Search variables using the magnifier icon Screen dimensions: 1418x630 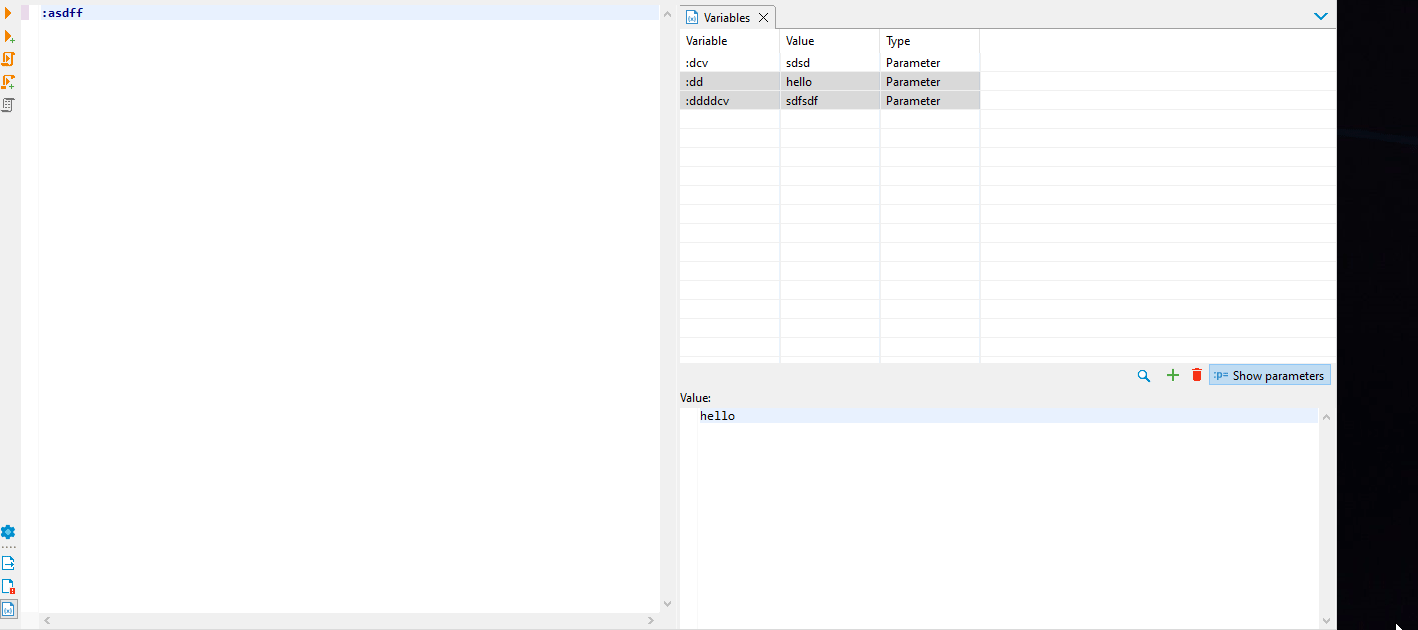click(x=1144, y=375)
